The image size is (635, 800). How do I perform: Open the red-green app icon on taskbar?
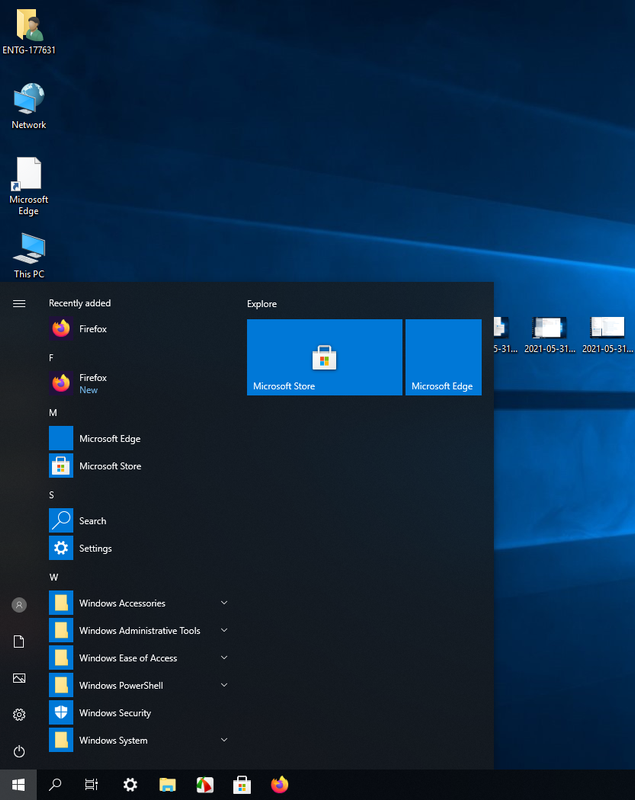point(205,785)
